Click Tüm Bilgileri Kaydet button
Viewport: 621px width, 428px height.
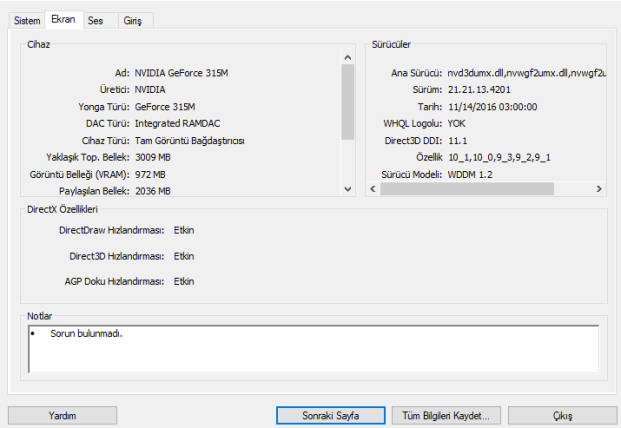446,416
